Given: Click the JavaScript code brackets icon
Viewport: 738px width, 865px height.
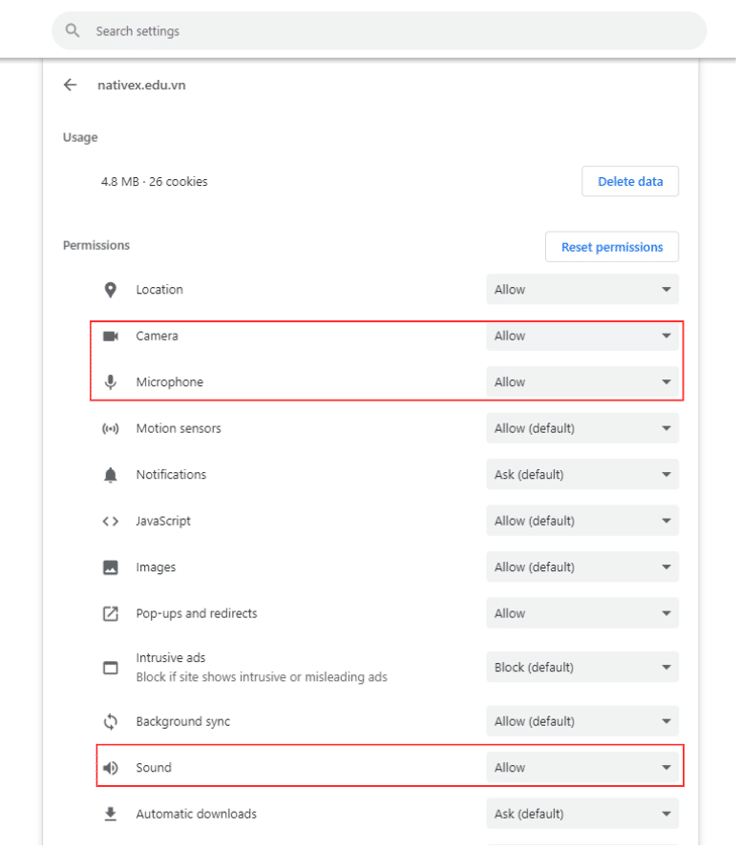Looking at the screenshot, I should coord(111,521).
